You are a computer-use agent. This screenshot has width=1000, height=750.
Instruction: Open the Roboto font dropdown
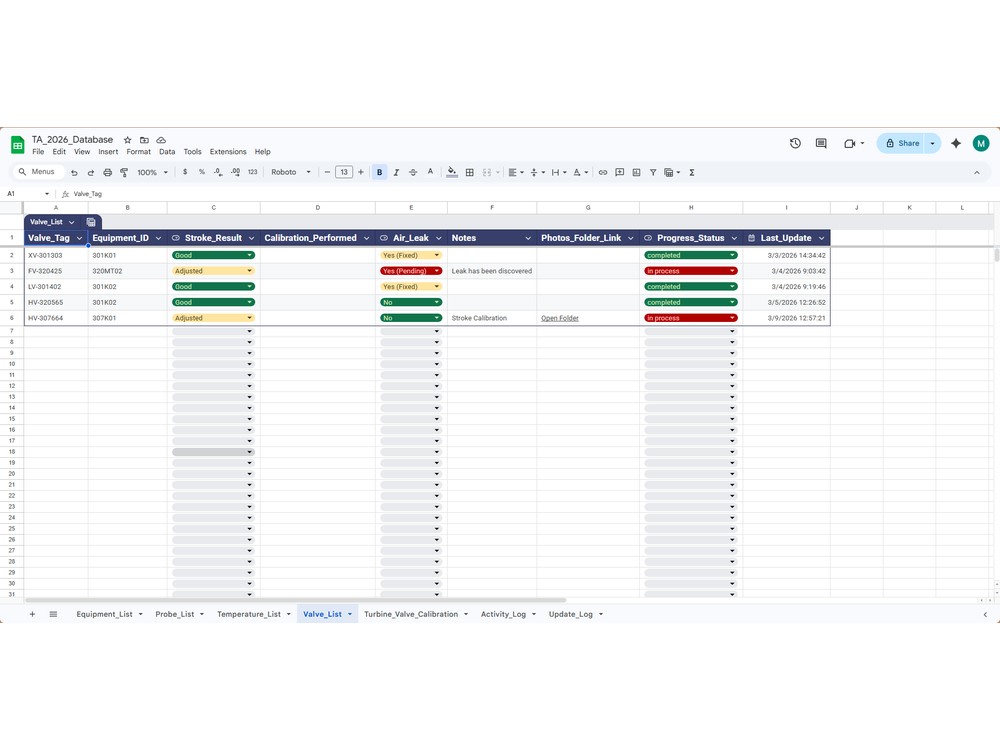291,172
